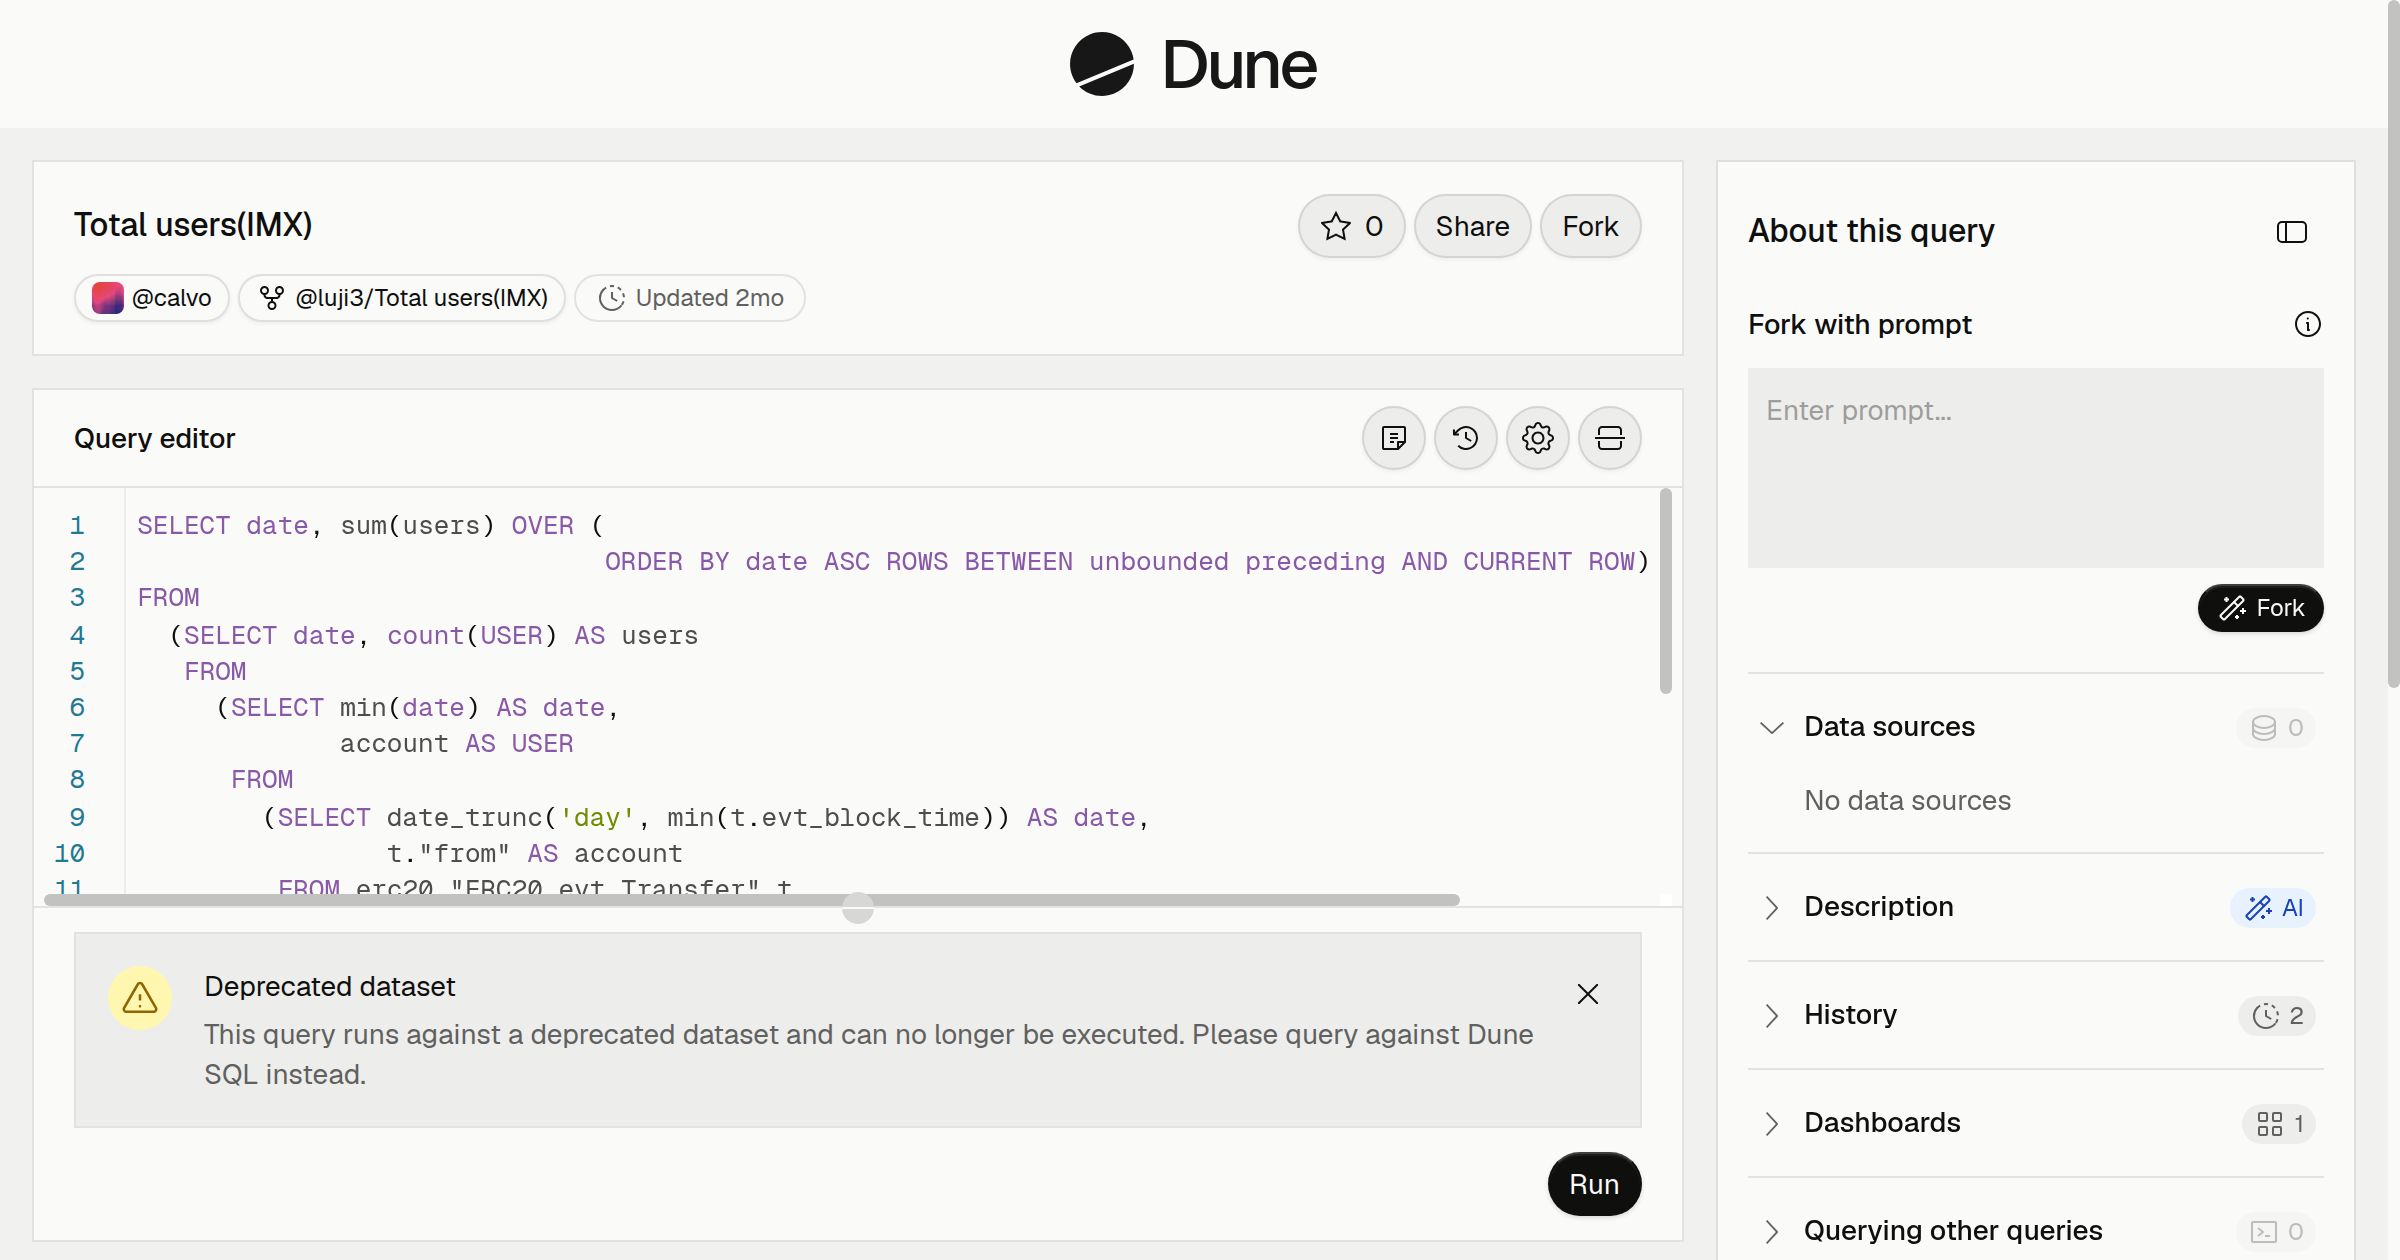The image size is (2400, 1260).
Task: Click the page vertical scrollbar at right edge
Action: 2393,344
